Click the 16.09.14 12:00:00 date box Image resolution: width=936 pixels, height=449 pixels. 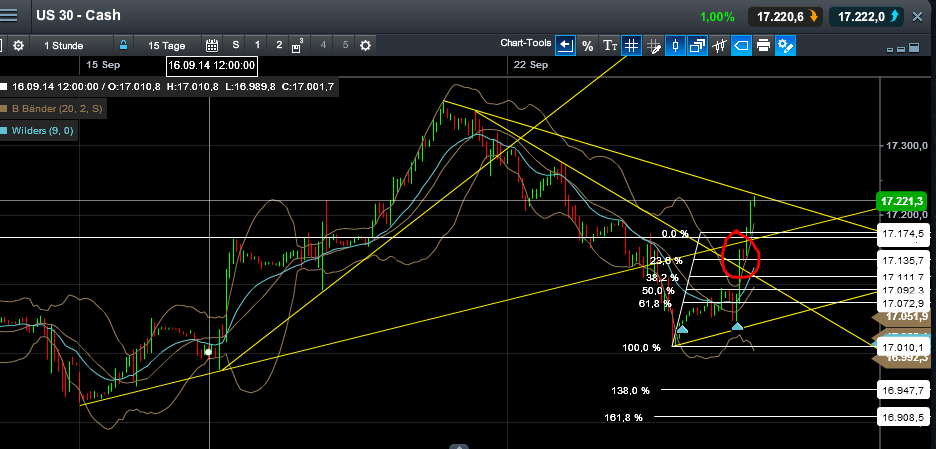pos(212,65)
